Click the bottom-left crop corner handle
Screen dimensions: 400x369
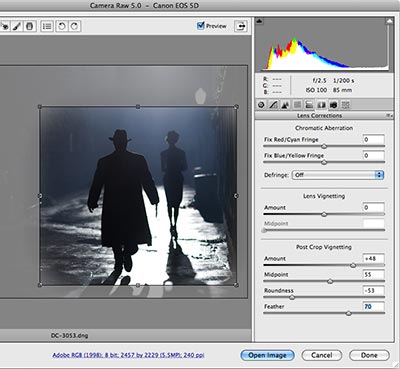click(x=40, y=285)
